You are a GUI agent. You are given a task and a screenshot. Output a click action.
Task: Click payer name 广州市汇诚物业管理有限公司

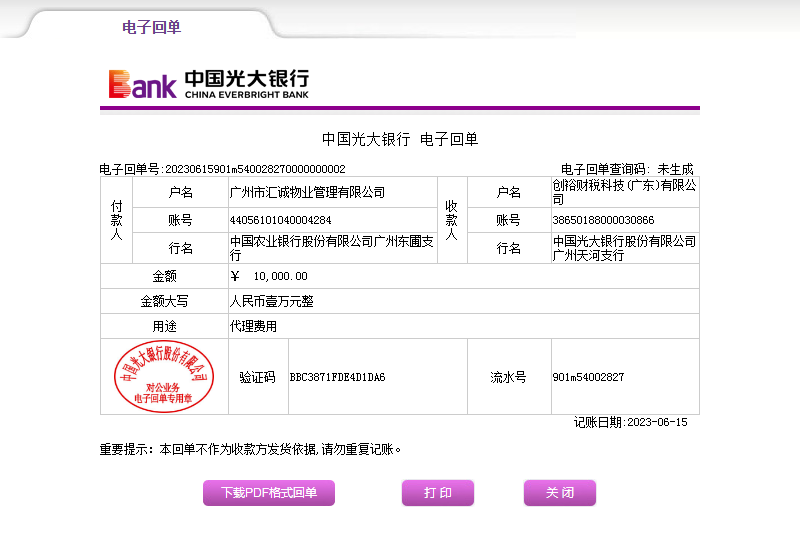click(307, 192)
